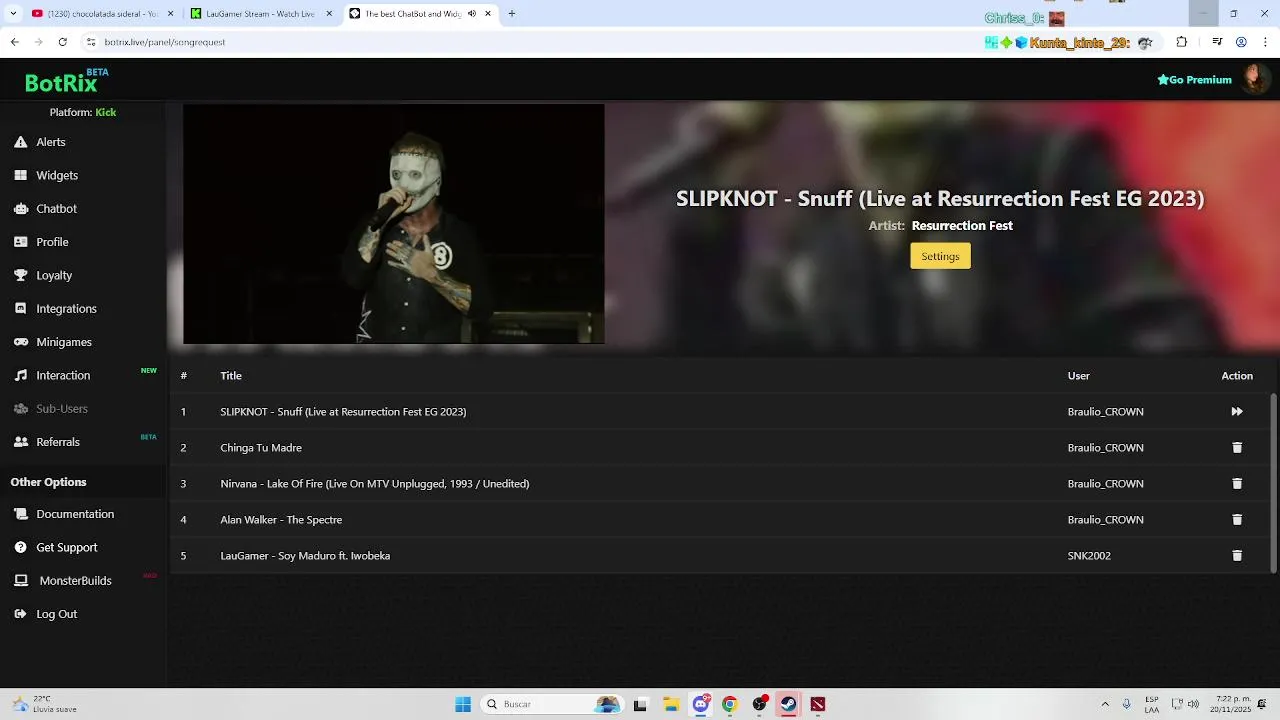Image resolution: width=1280 pixels, height=720 pixels.
Task: Open a new browser tab
Action: coord(512,14)
